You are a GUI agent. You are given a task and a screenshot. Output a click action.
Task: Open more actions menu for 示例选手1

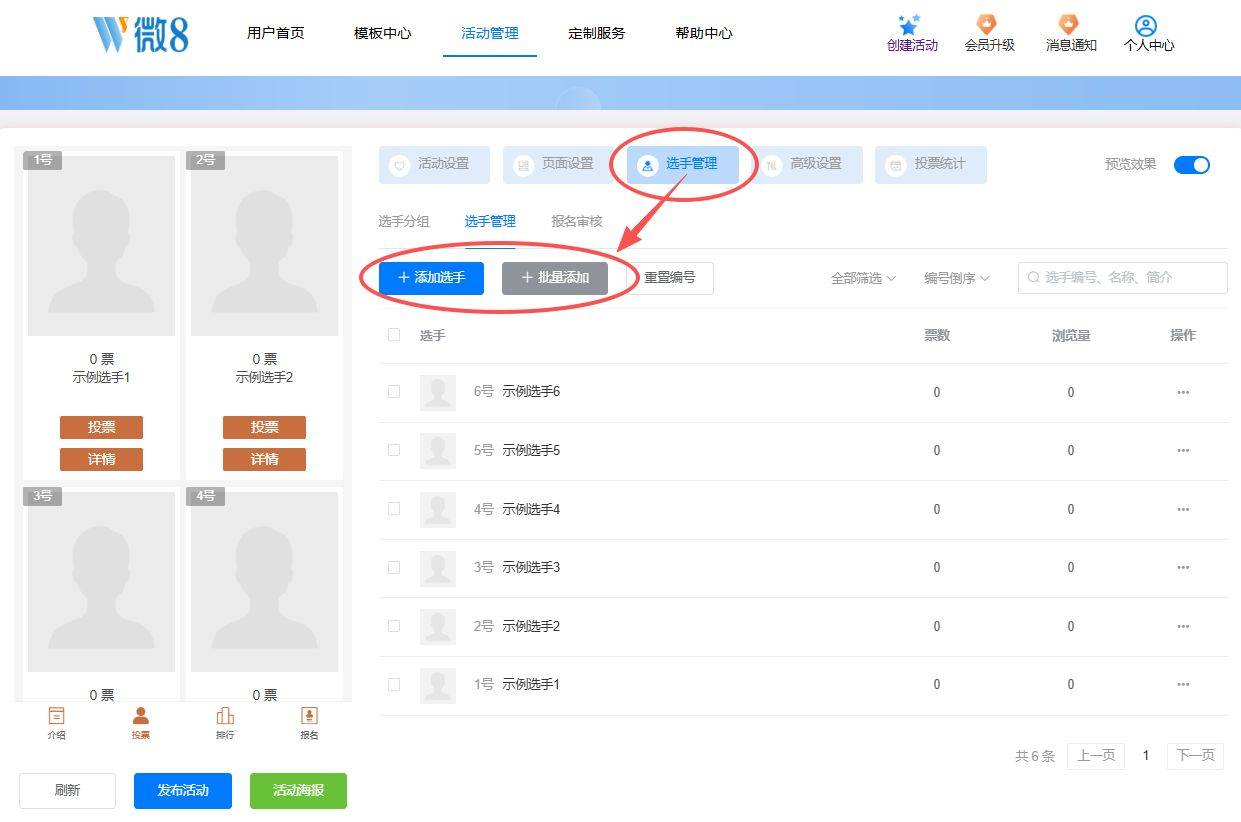(1183, 685)
